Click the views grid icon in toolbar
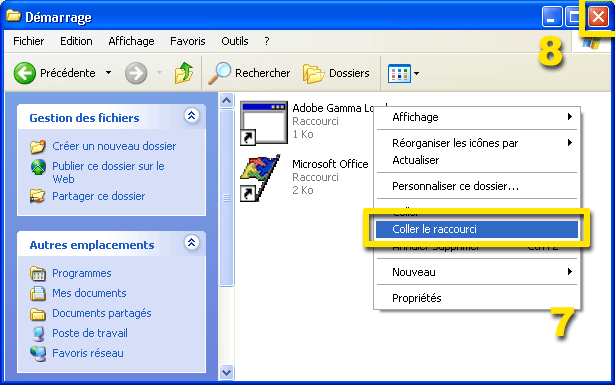 [x=399, y=73]
